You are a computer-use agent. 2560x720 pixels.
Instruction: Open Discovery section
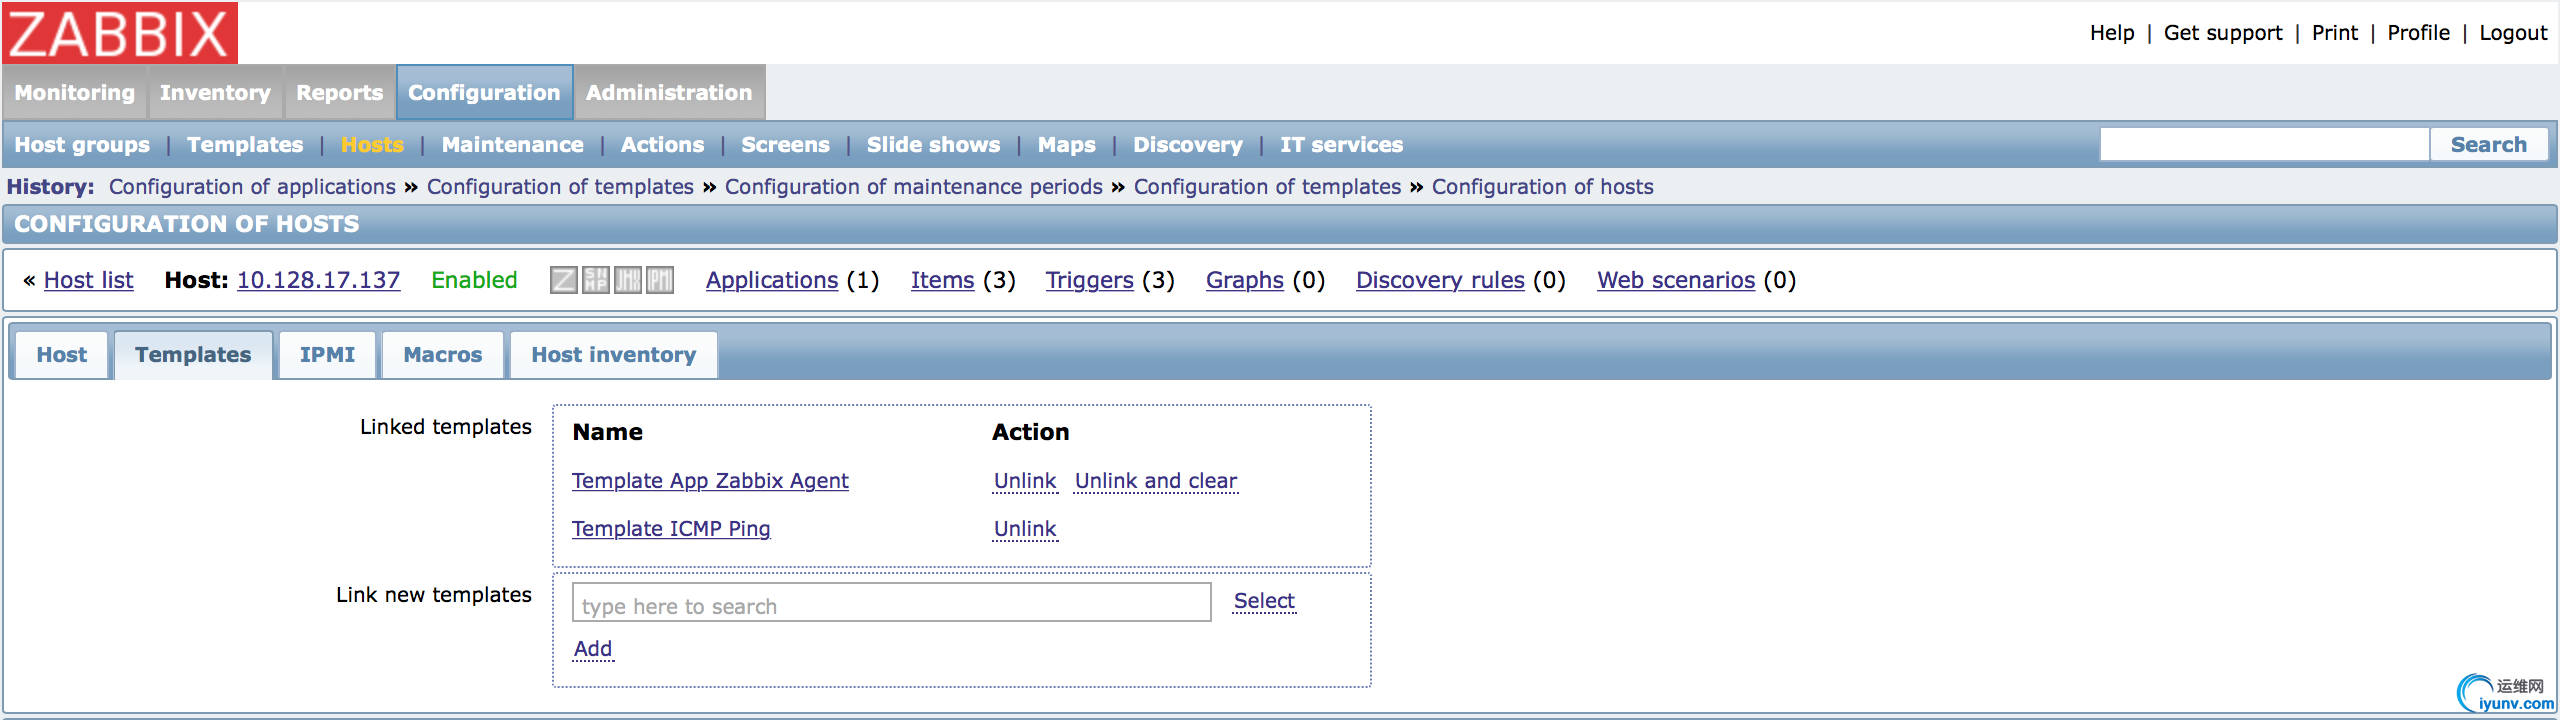[x=1188, y=145]
